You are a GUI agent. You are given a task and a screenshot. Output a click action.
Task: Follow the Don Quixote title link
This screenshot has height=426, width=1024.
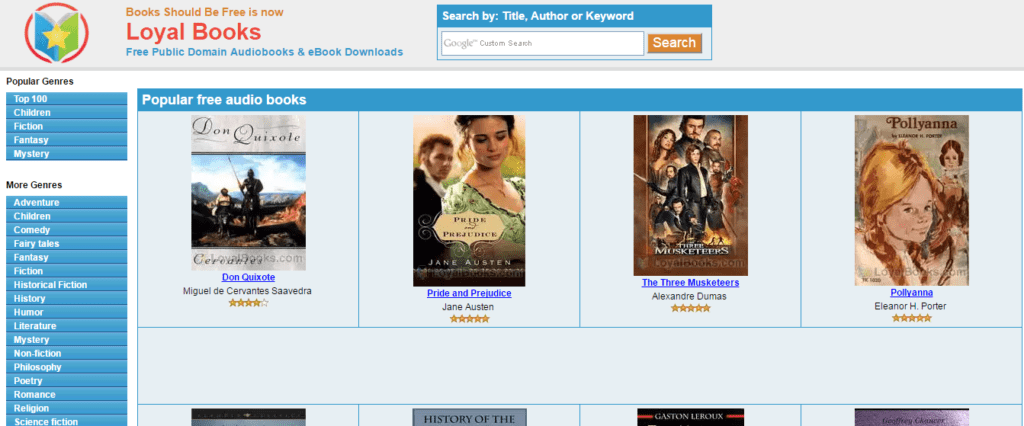(248, 277)
